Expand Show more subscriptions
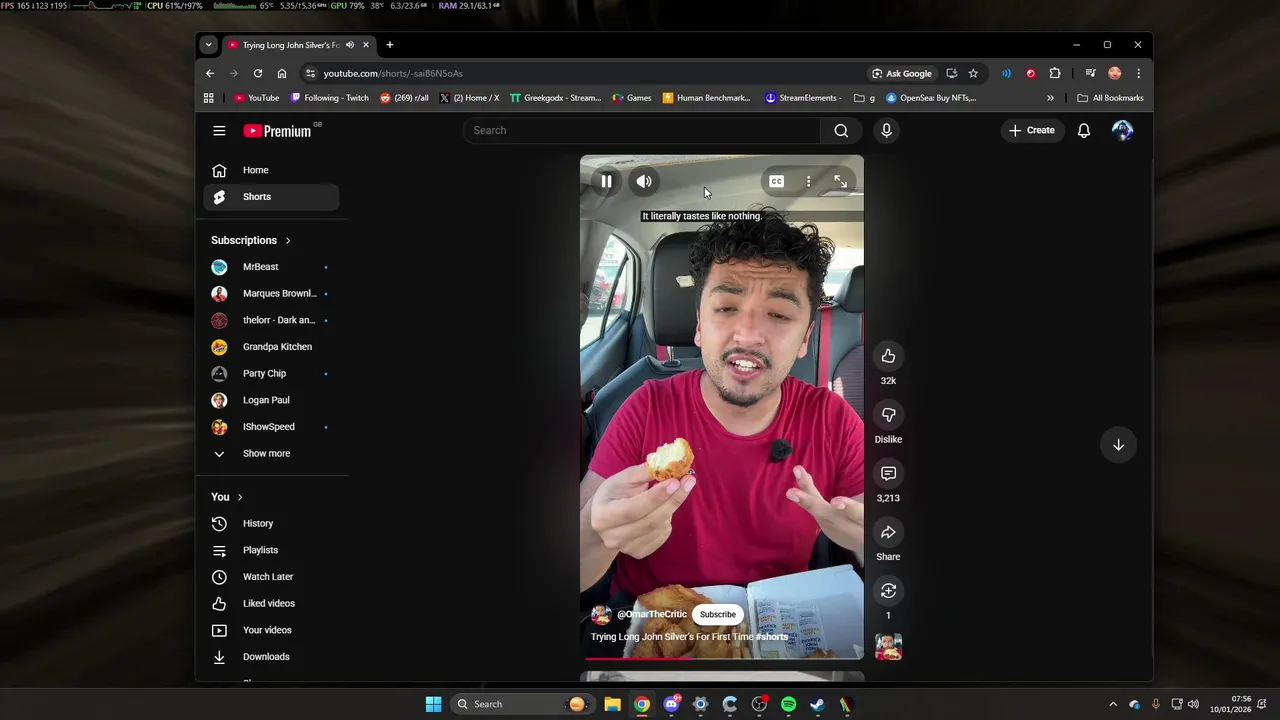 pyautogui.click(x=271, y=454)
